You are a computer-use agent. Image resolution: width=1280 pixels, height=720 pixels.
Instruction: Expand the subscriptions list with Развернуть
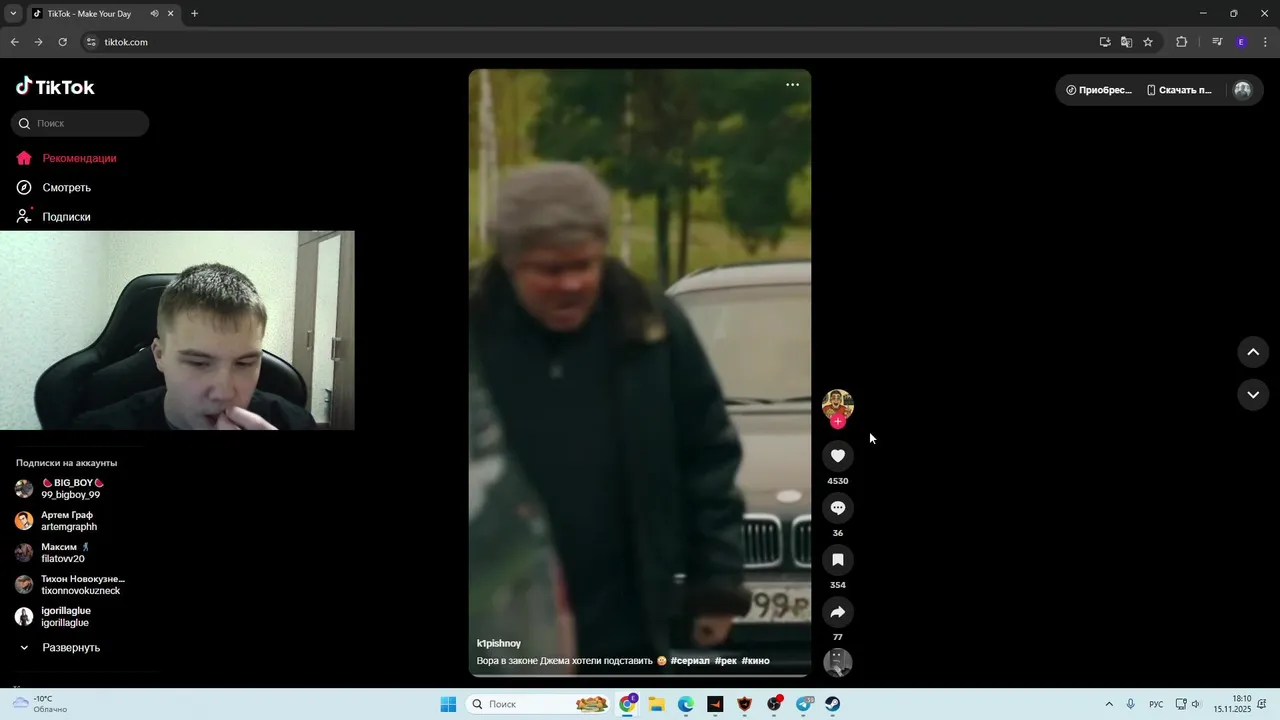[60, 648]
